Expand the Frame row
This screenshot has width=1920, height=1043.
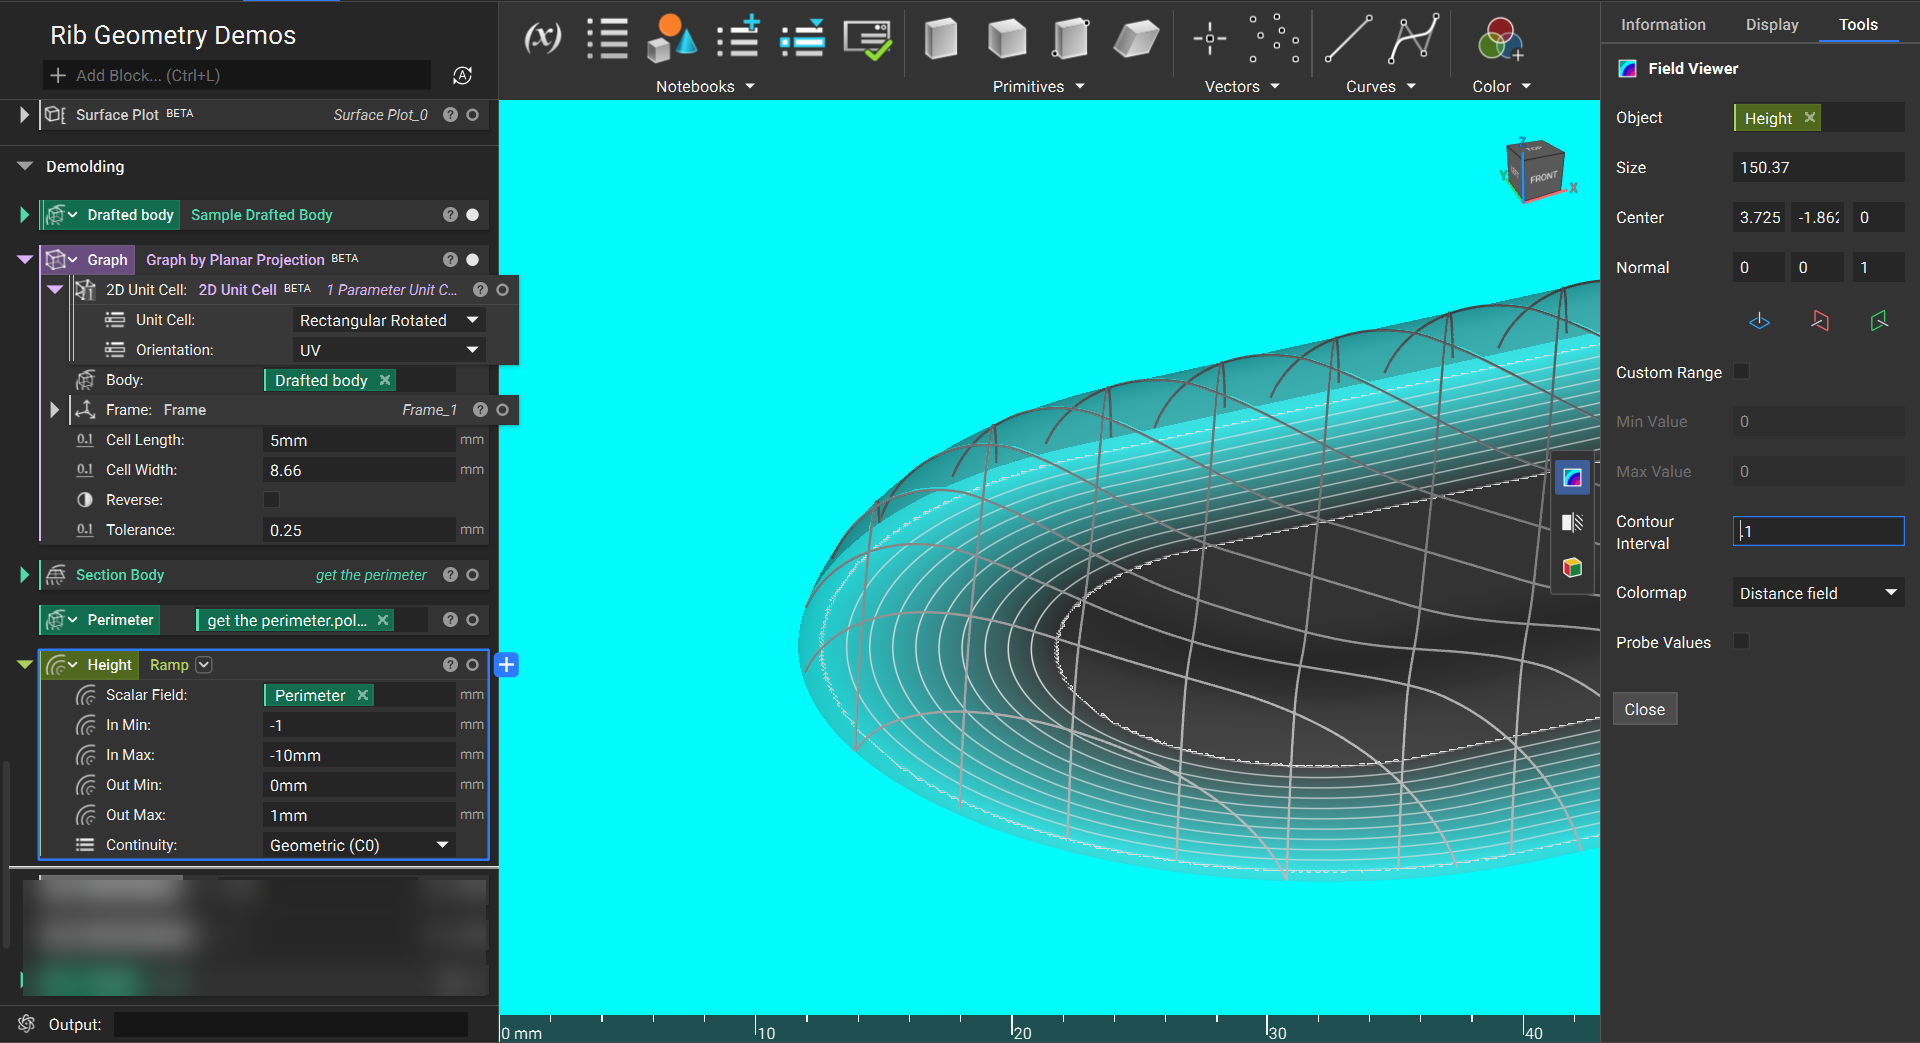click(54, 410)
